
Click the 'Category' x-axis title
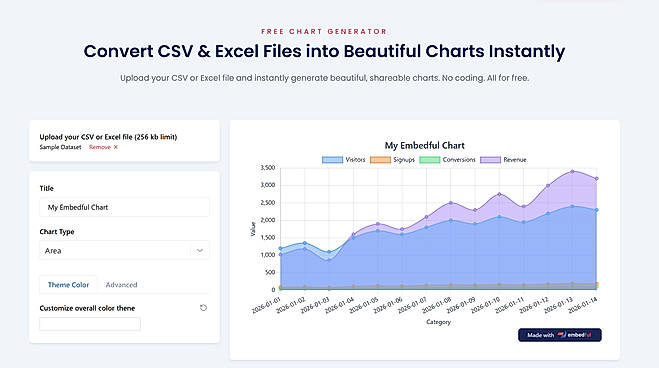tap(438, 322)
